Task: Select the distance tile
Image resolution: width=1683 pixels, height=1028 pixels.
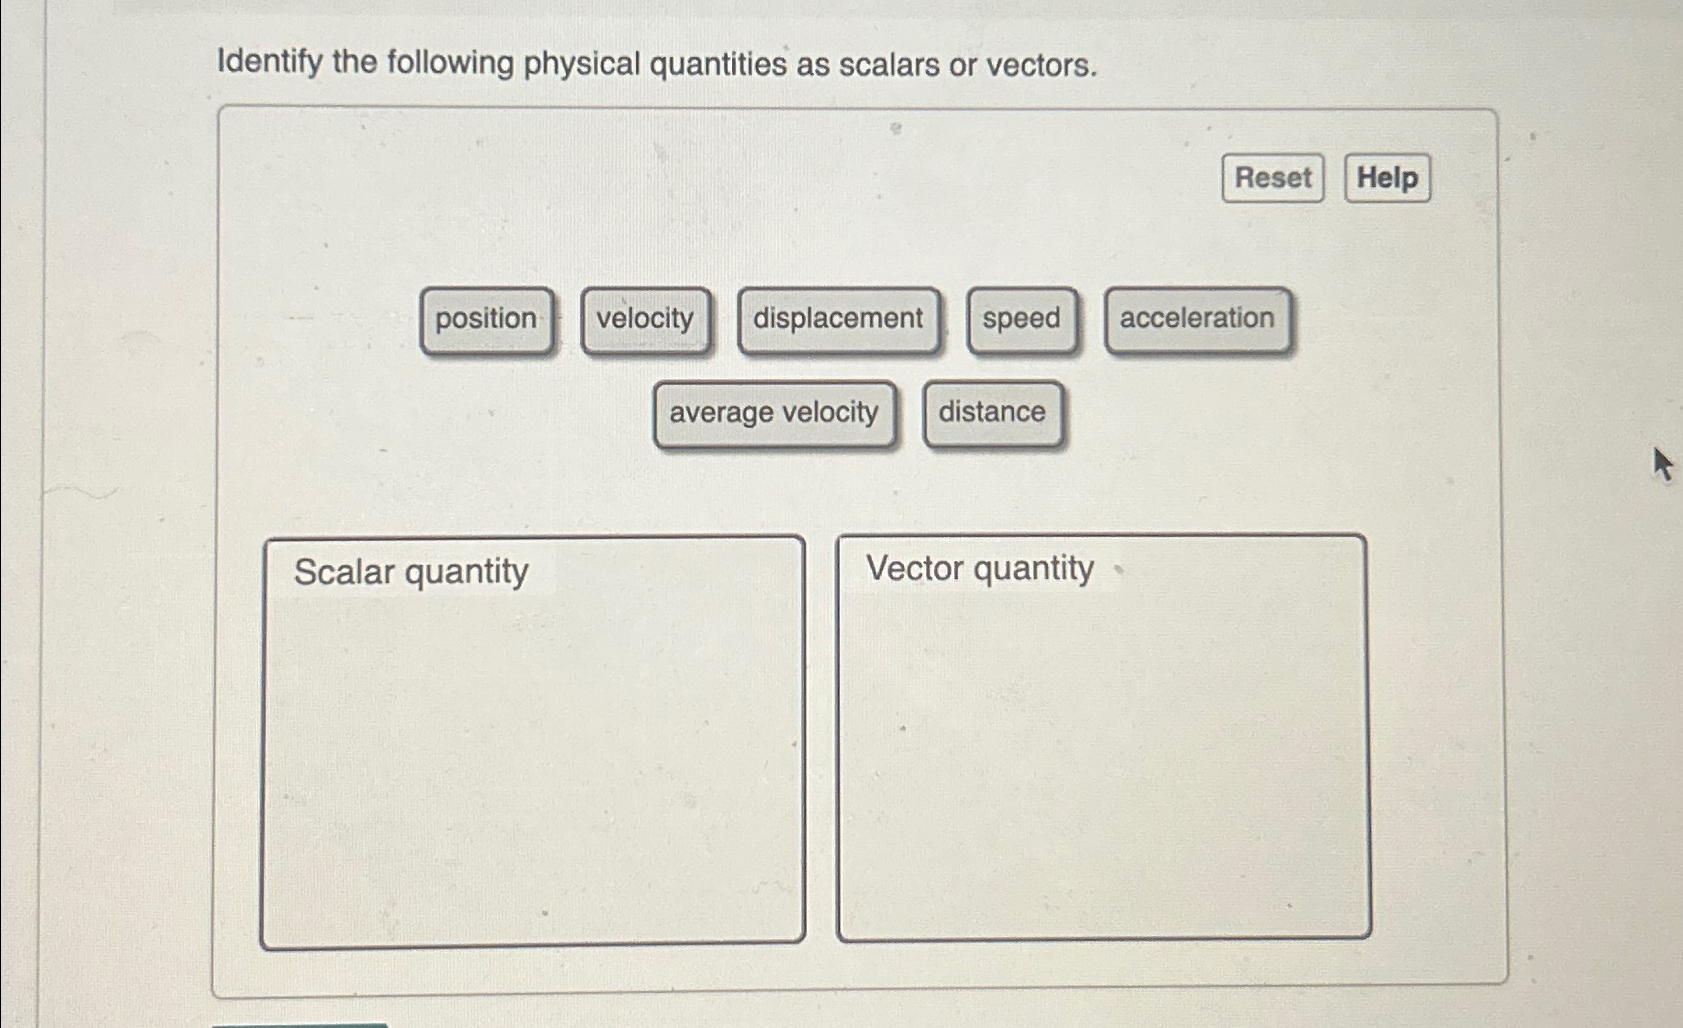Action: (x=992, y=412)
